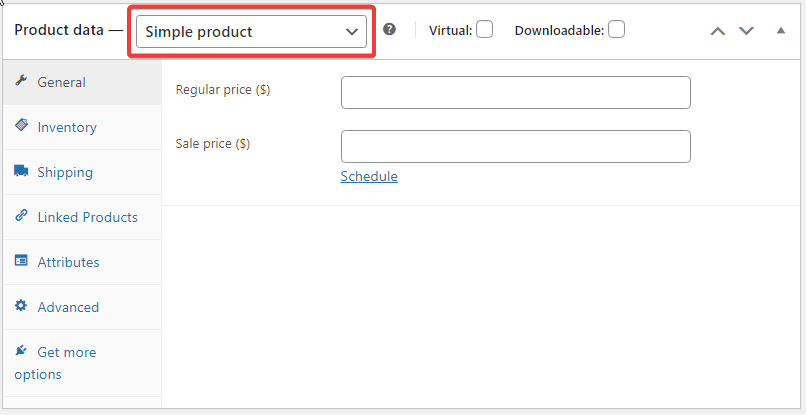Click the Get more options plug icon
The image size is (806, 415).
click(x=21, y=351)
